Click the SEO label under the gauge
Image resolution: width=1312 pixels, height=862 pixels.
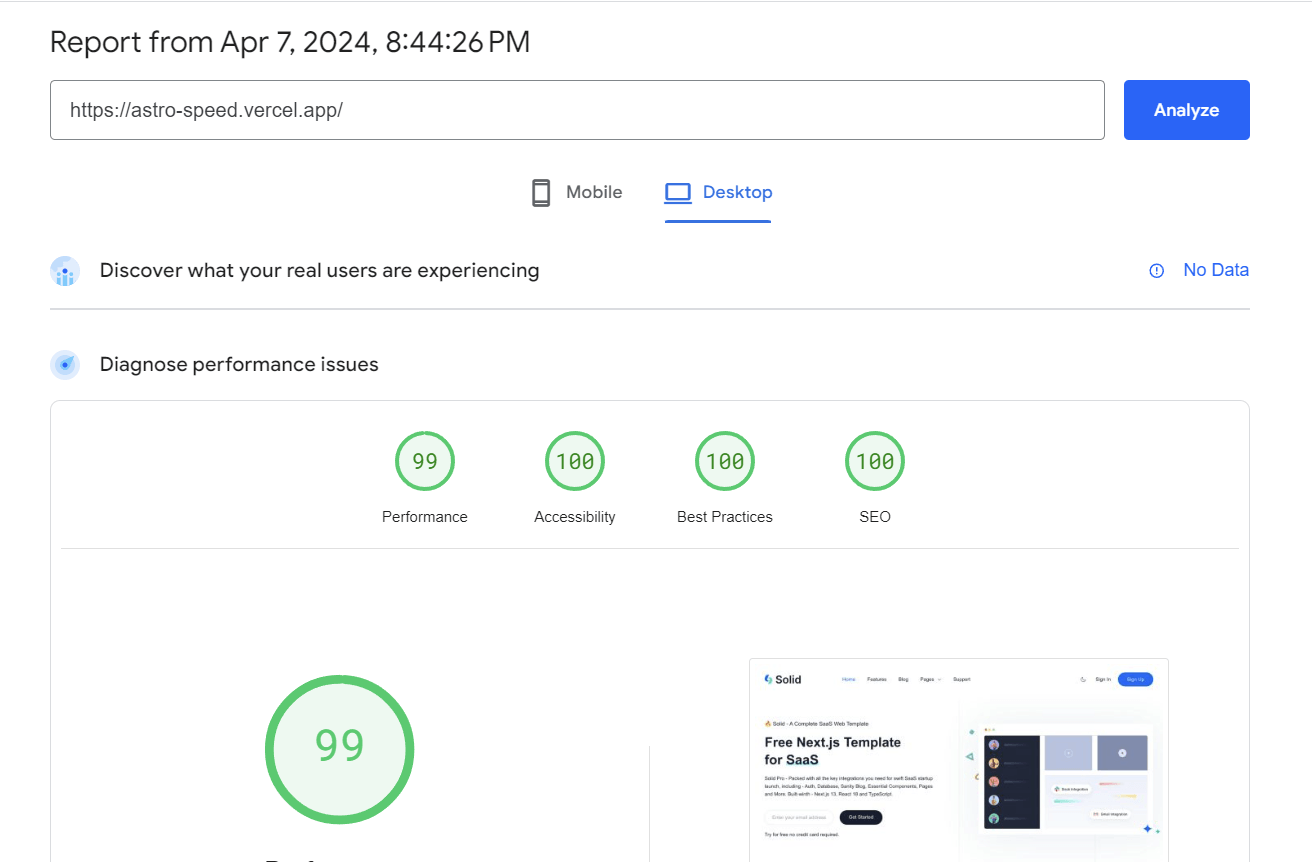pos(875,517)
